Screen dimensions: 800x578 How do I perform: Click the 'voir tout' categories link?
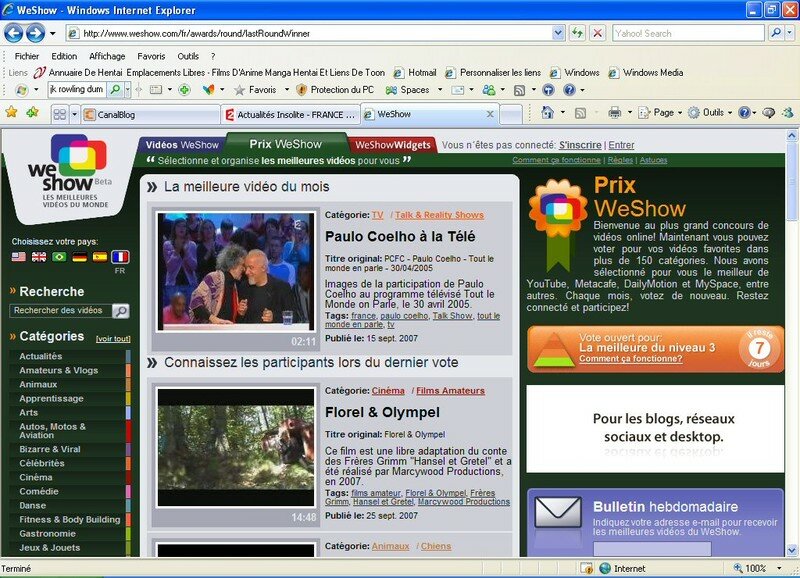coord(113,339)
